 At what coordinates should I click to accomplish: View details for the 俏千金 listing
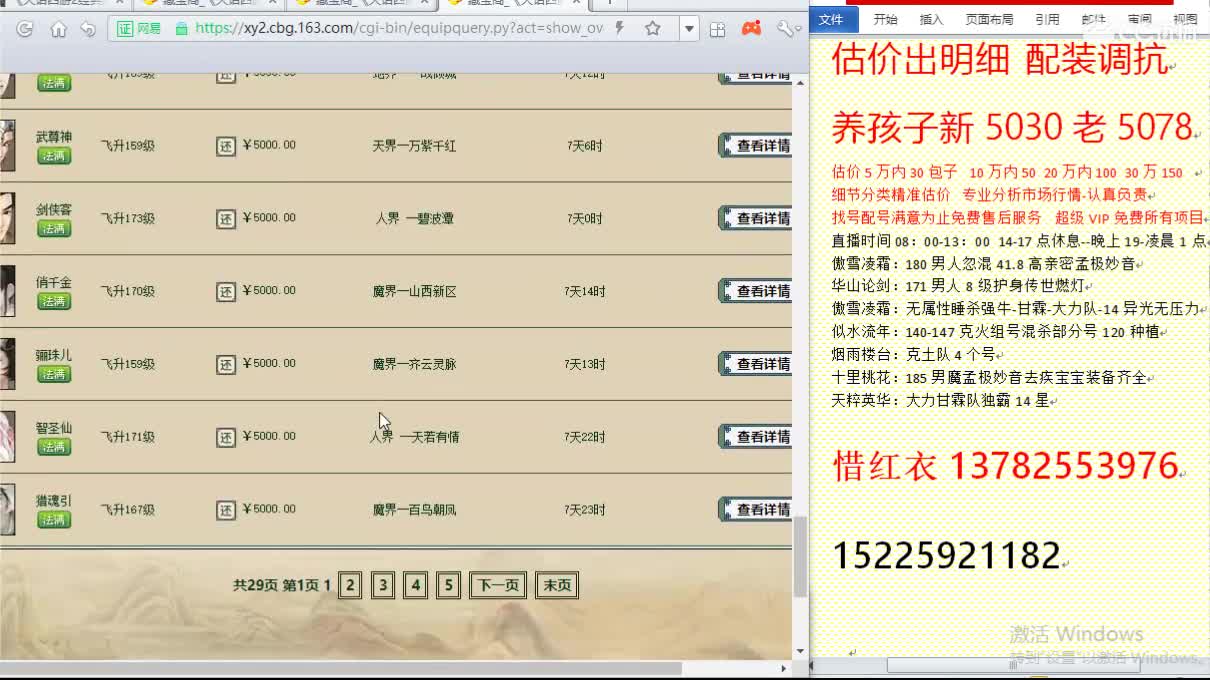pos(756,291)
